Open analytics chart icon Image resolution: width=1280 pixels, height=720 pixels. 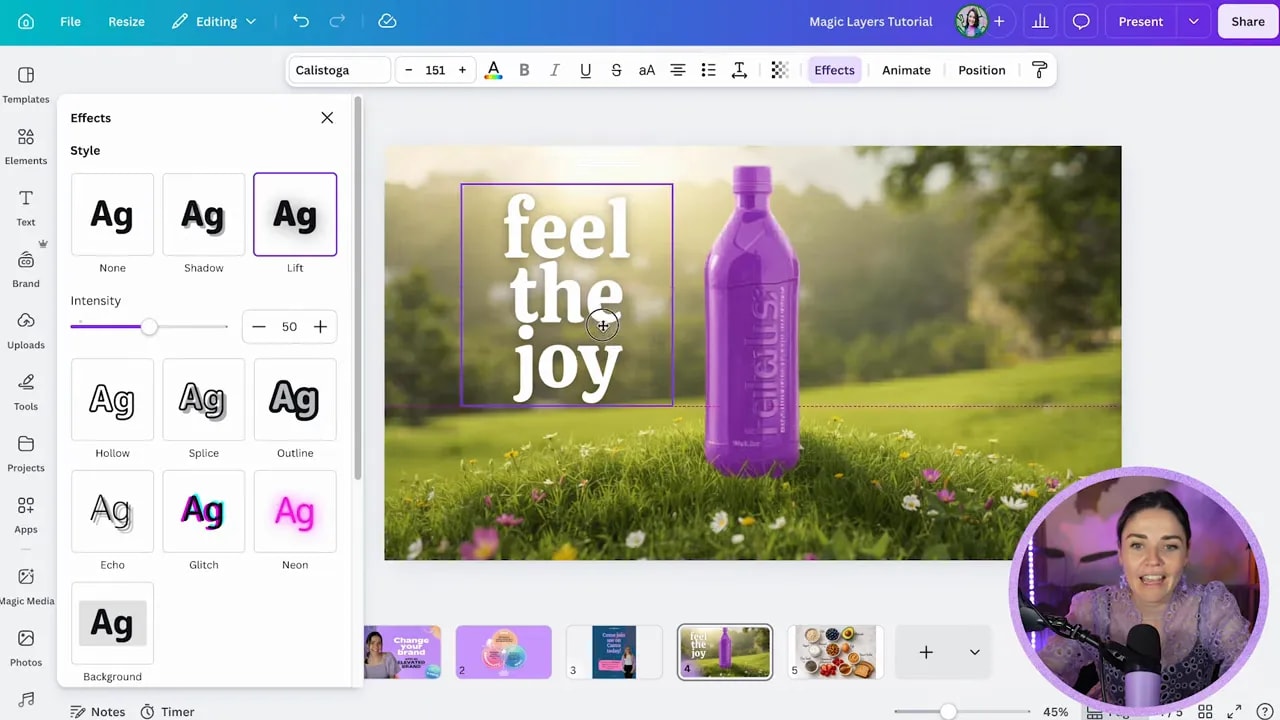point(1040,21)
